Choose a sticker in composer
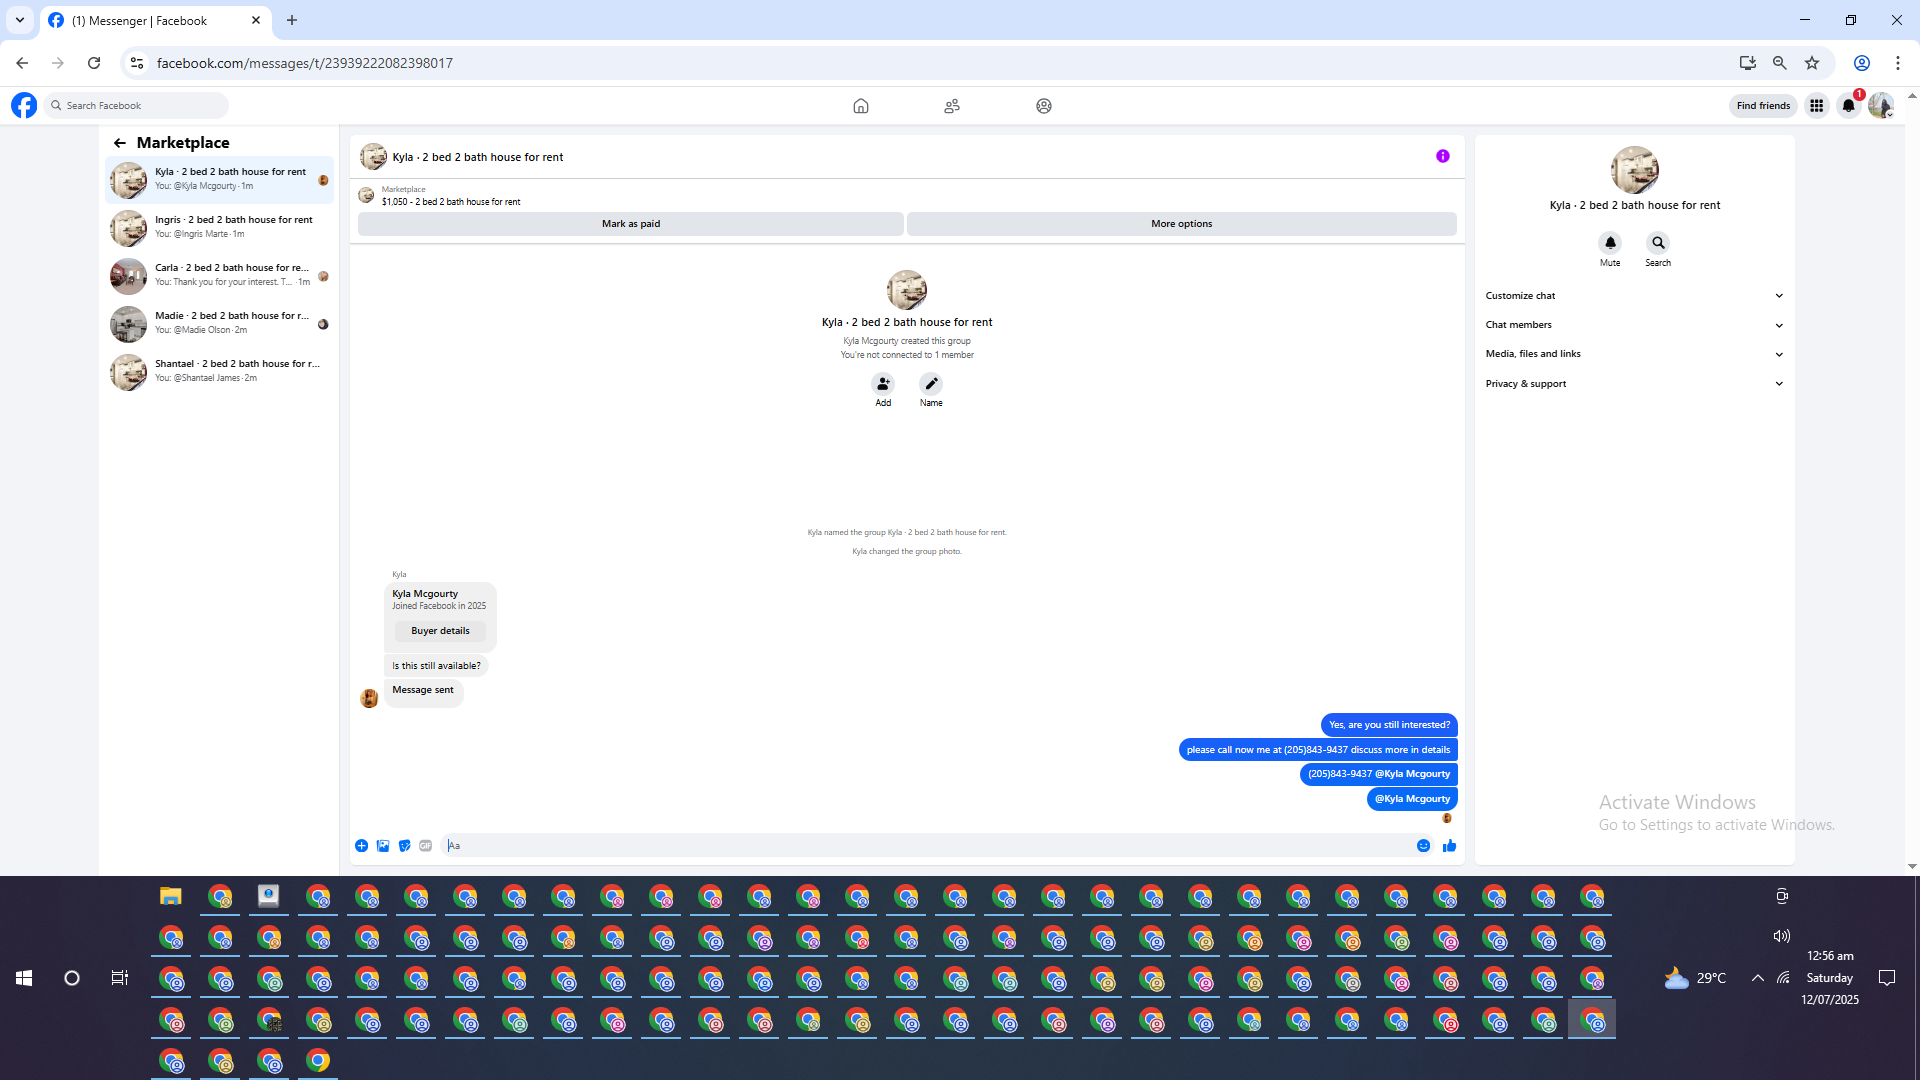Screen dimensions: 1920x1080 [x=404, y=846]
